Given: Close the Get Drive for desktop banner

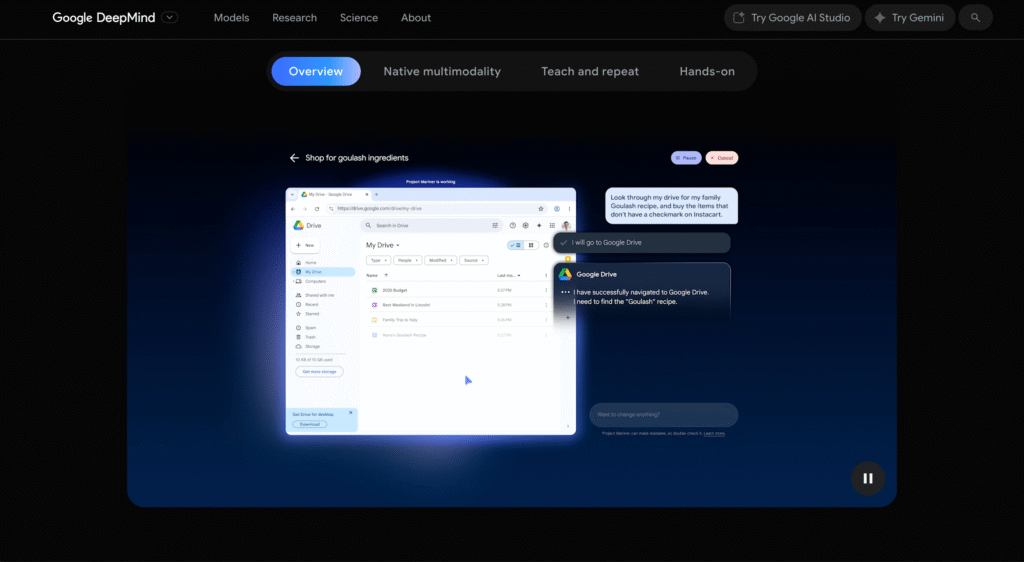Looking at the screenshot, I should click(351, 413).
